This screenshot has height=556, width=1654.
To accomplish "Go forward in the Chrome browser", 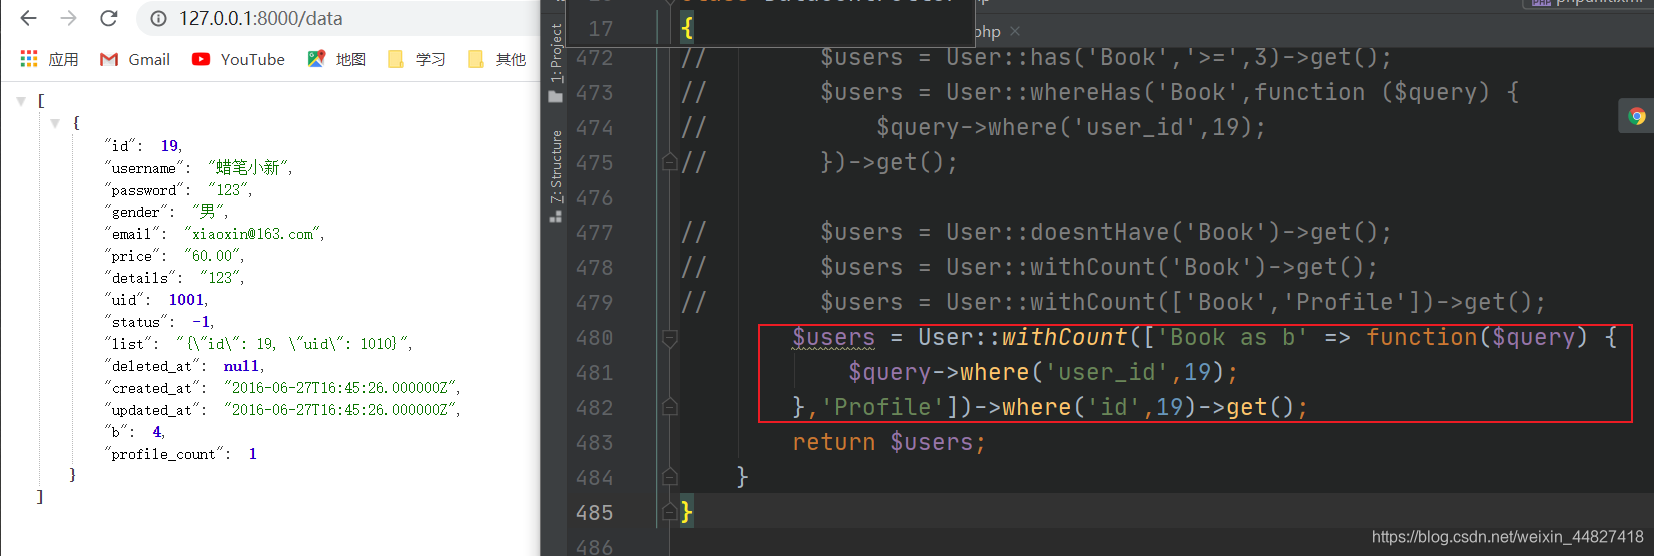I will (68, 18).
